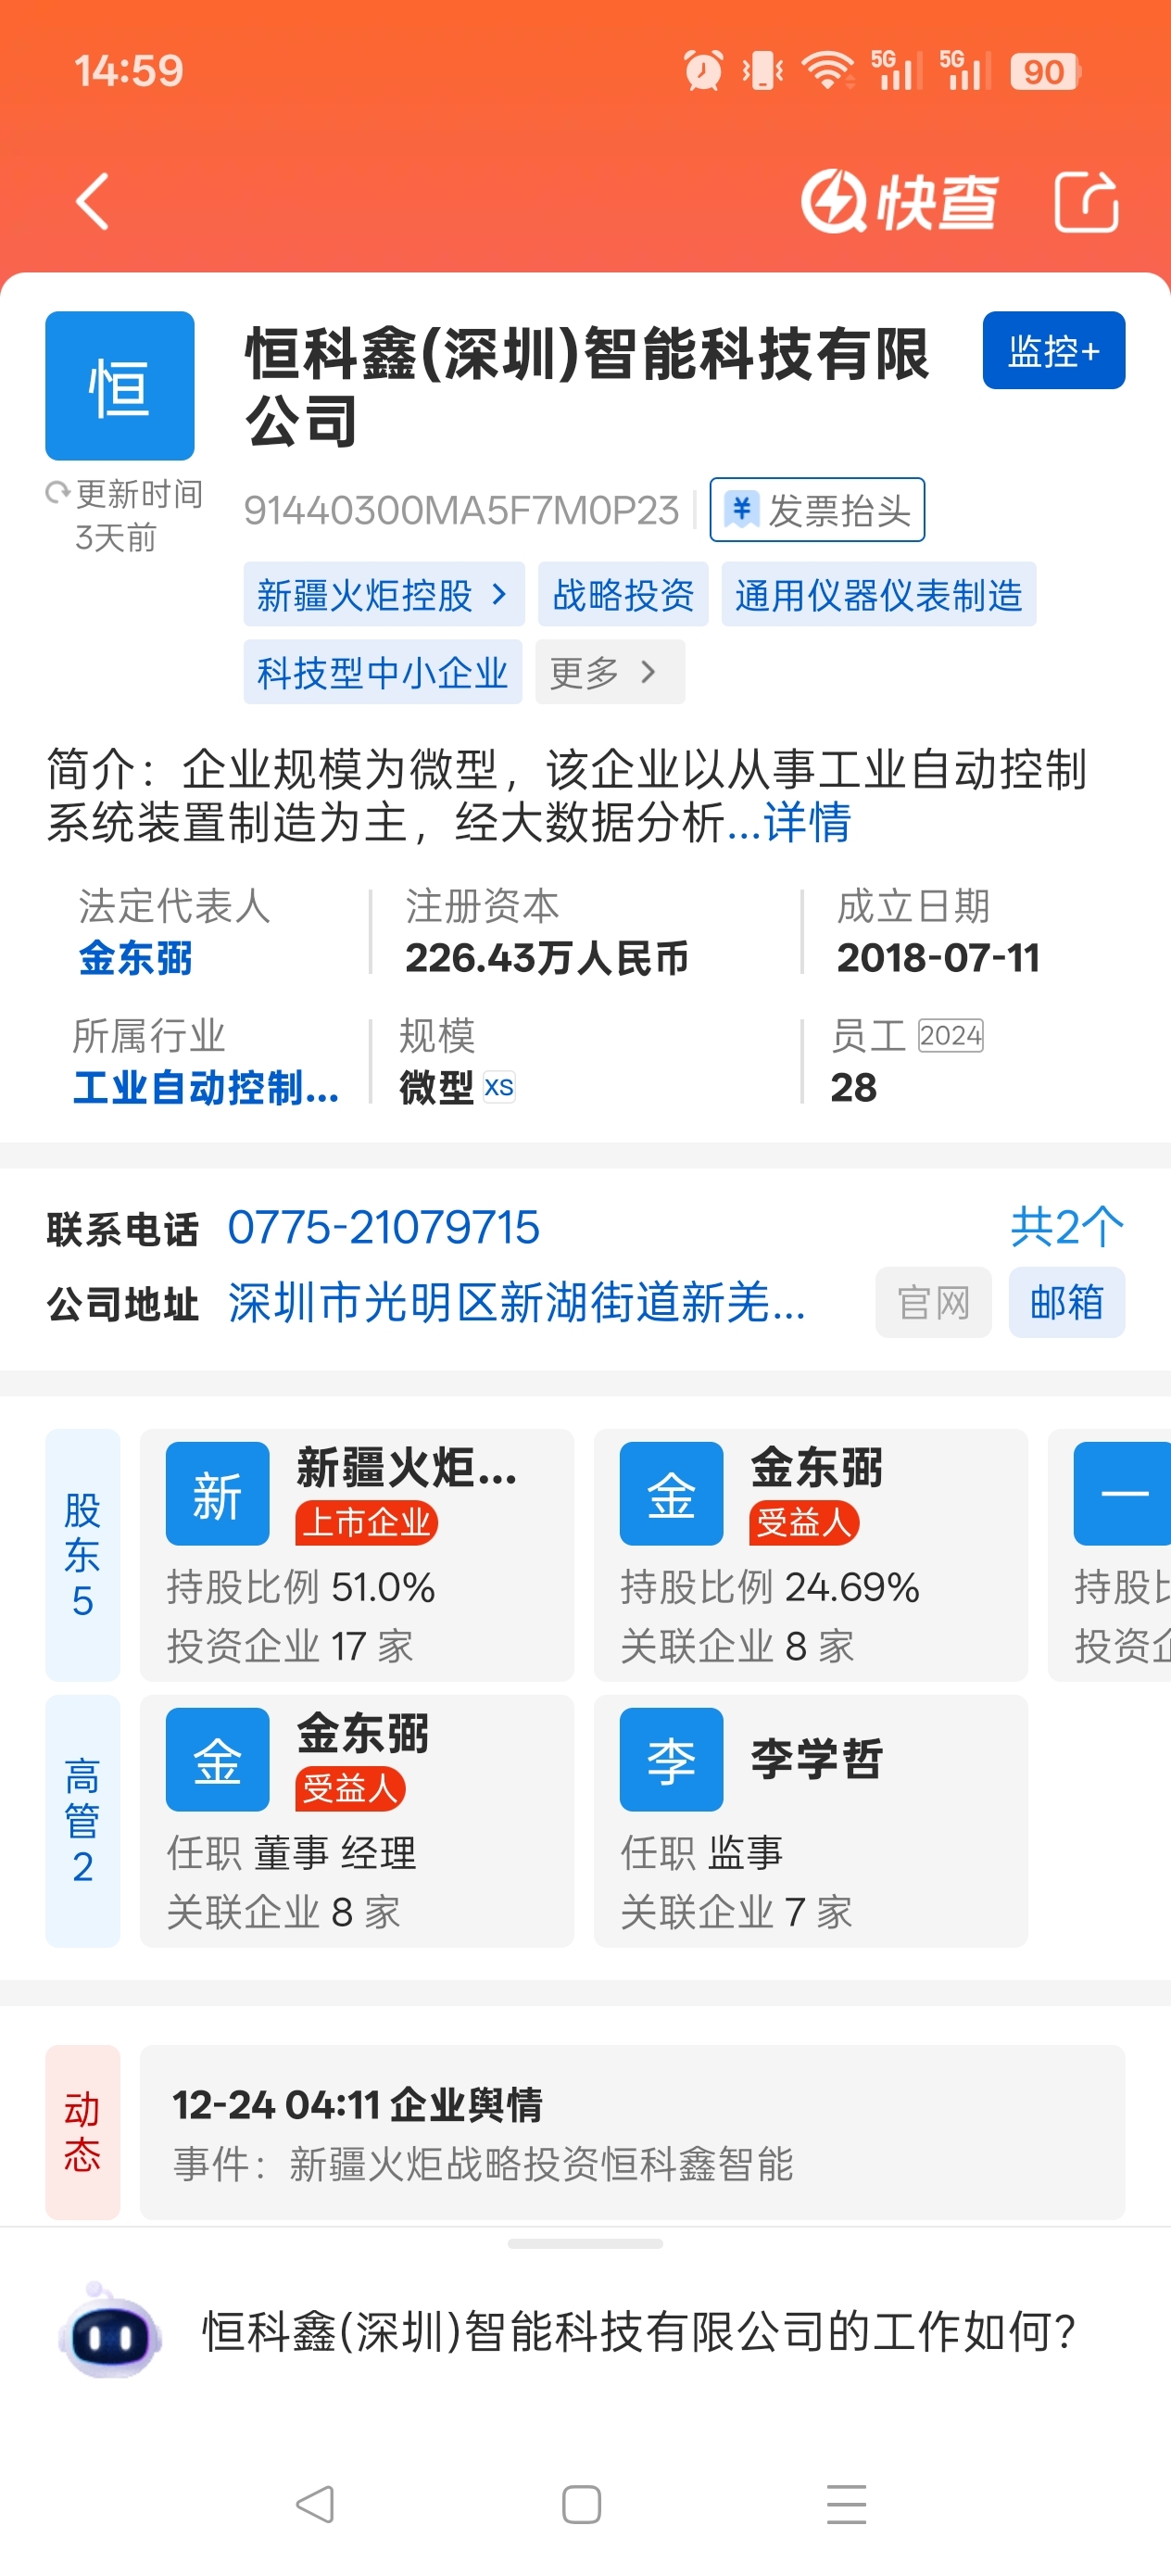
Task: Tap the 快查 logo
Action: coord(899,201)
